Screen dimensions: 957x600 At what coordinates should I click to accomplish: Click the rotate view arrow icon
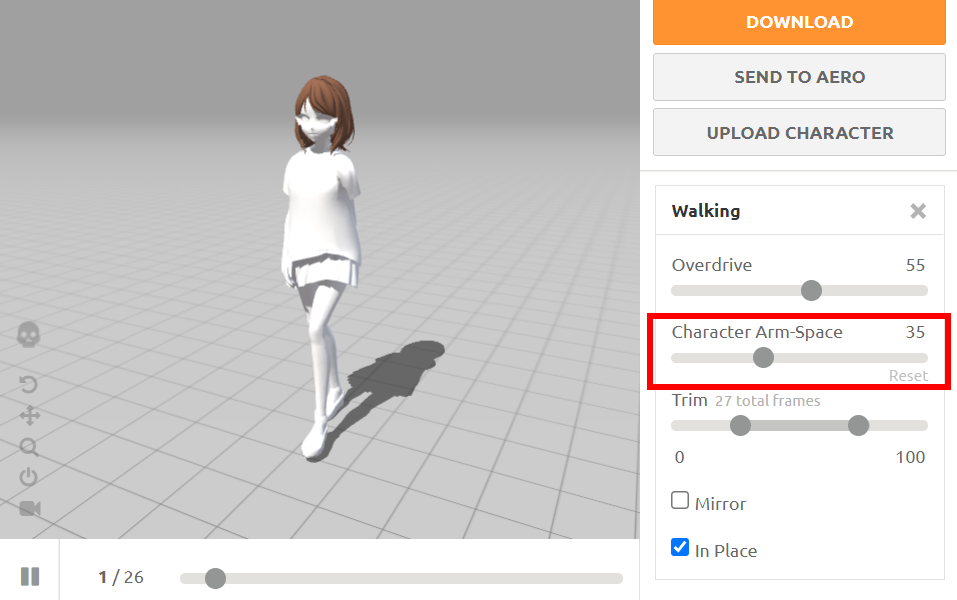pyautogui.click(x=29, y=385)
